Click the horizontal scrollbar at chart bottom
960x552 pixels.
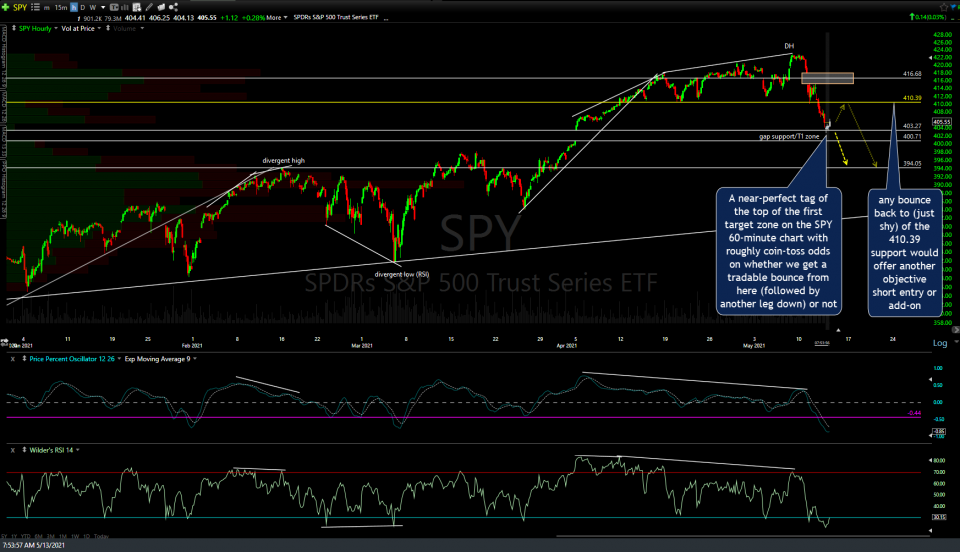click(744, 536)
